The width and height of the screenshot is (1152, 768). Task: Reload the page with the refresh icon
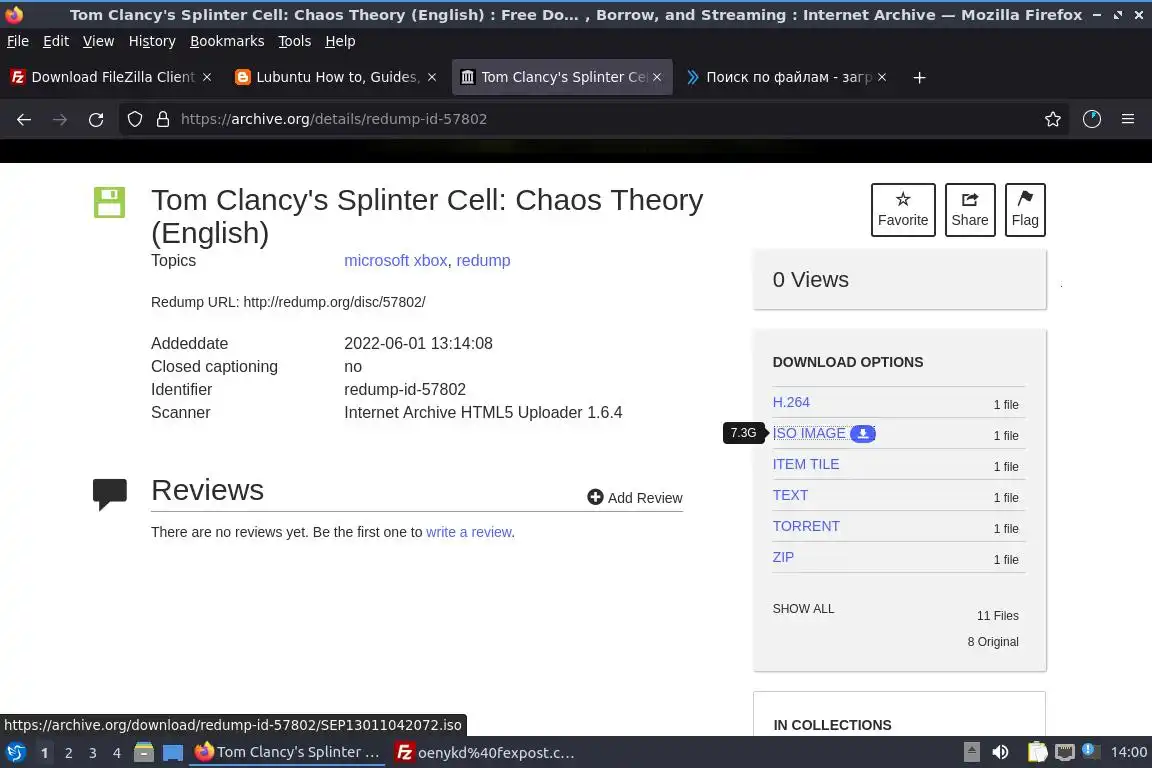pos(96,119)
